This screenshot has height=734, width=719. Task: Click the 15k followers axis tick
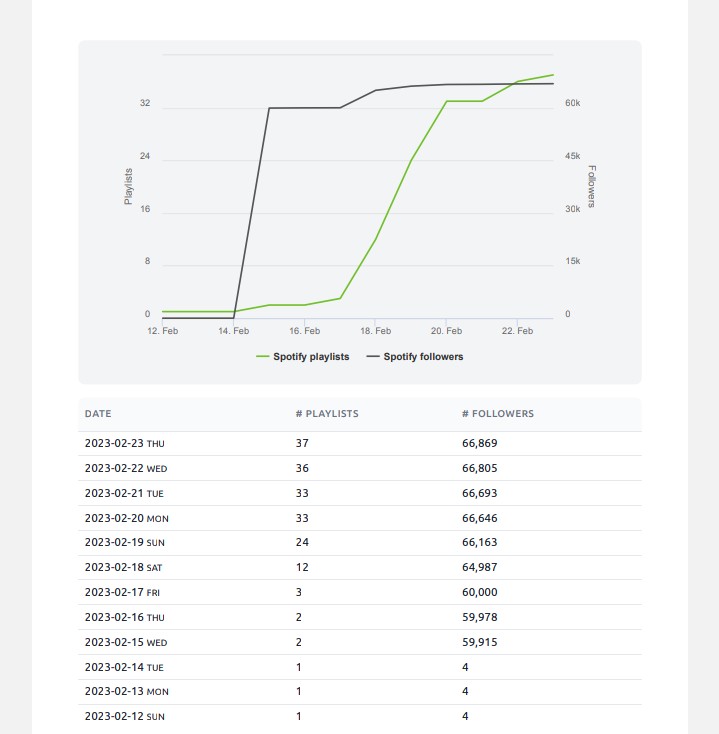[572, 261]
